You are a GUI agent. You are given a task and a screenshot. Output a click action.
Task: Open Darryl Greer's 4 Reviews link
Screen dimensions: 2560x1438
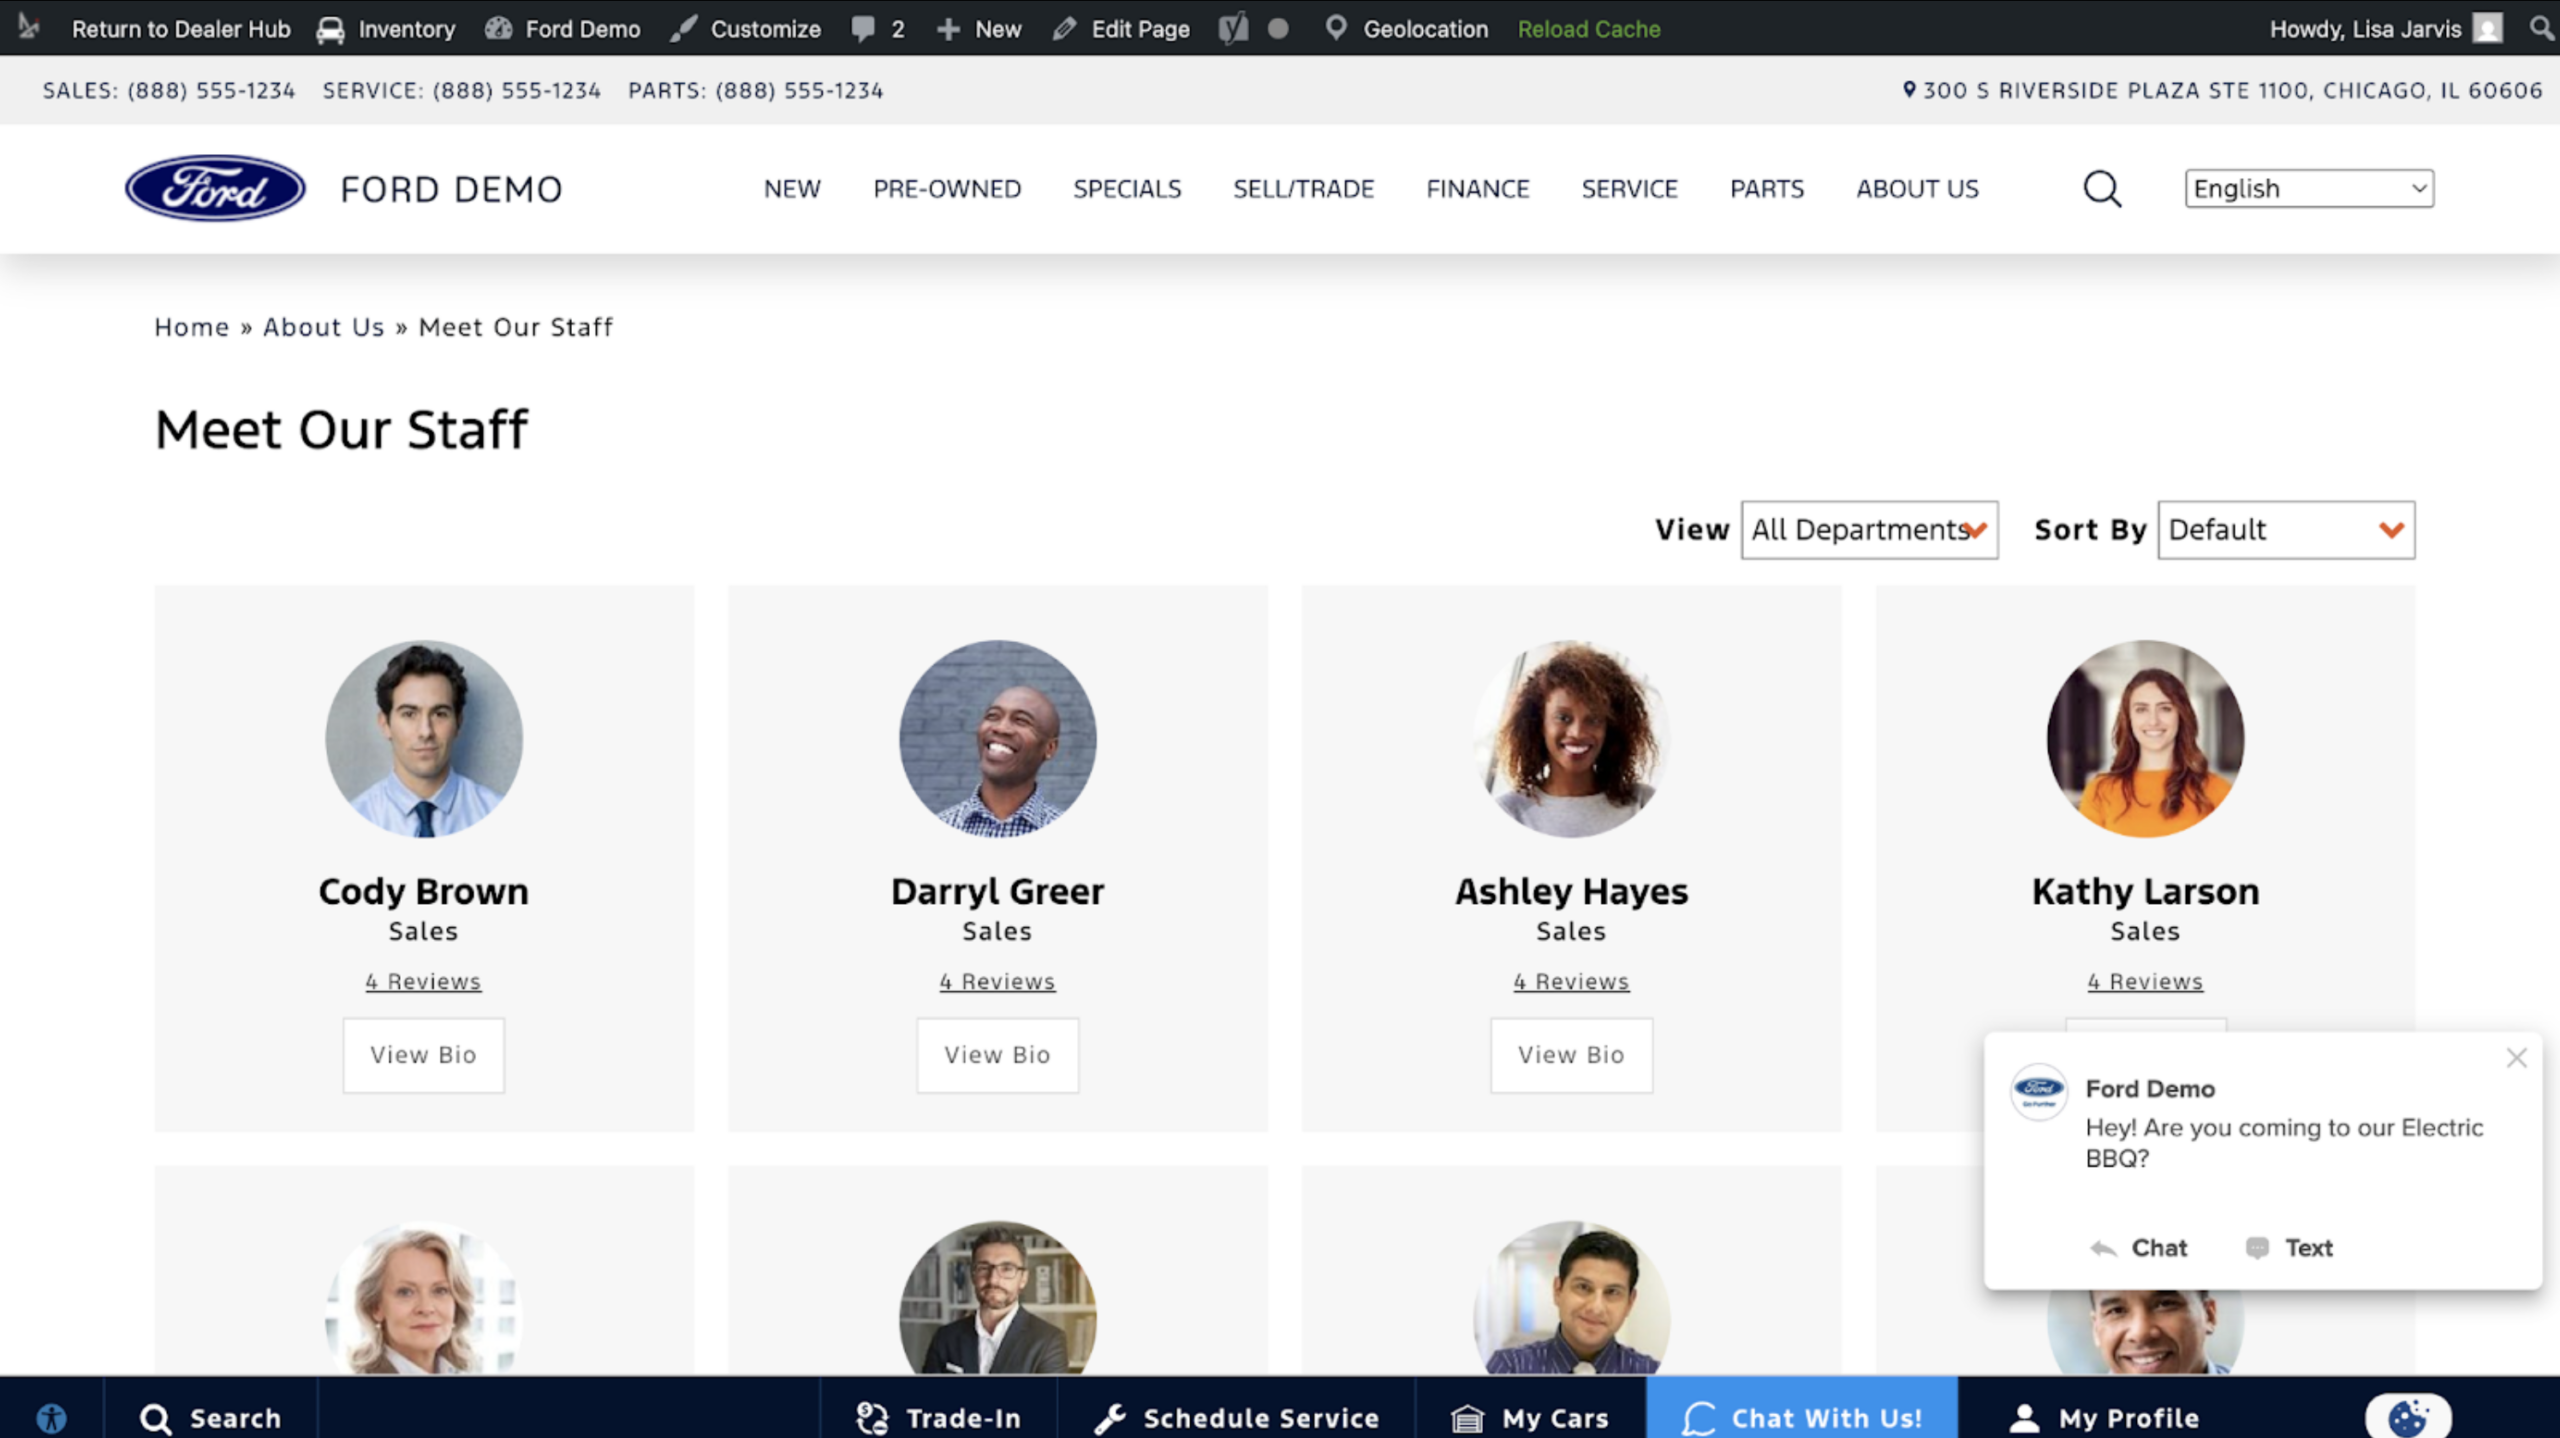[997, 981]
